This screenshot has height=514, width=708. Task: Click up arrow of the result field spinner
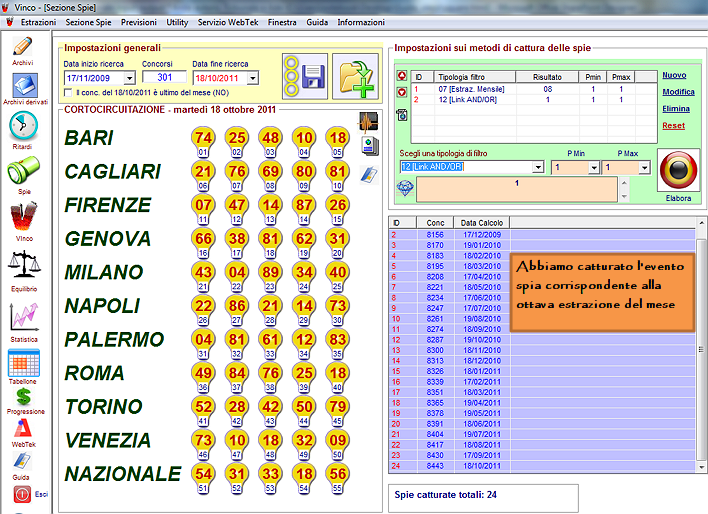point(624,183)
